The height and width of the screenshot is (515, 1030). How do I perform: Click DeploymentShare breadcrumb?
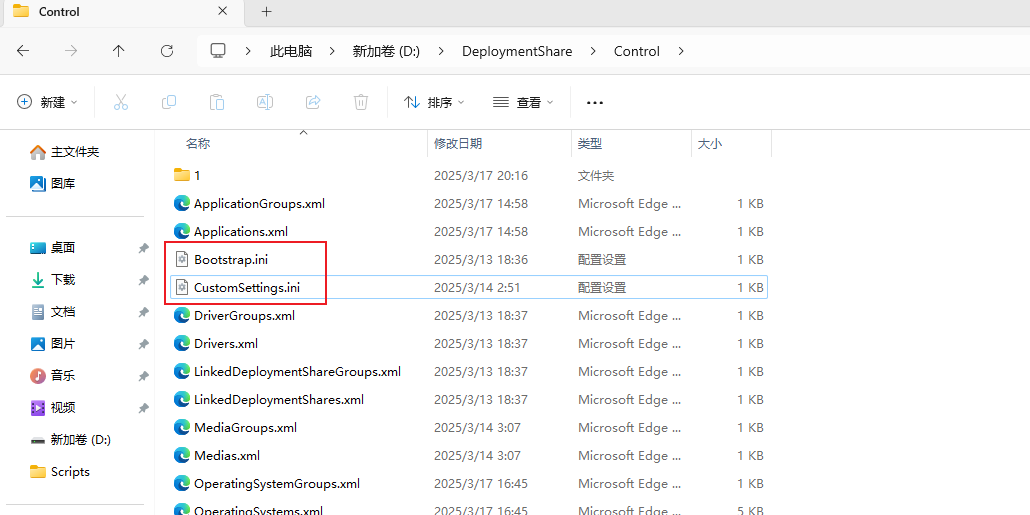tap(517, 51)
